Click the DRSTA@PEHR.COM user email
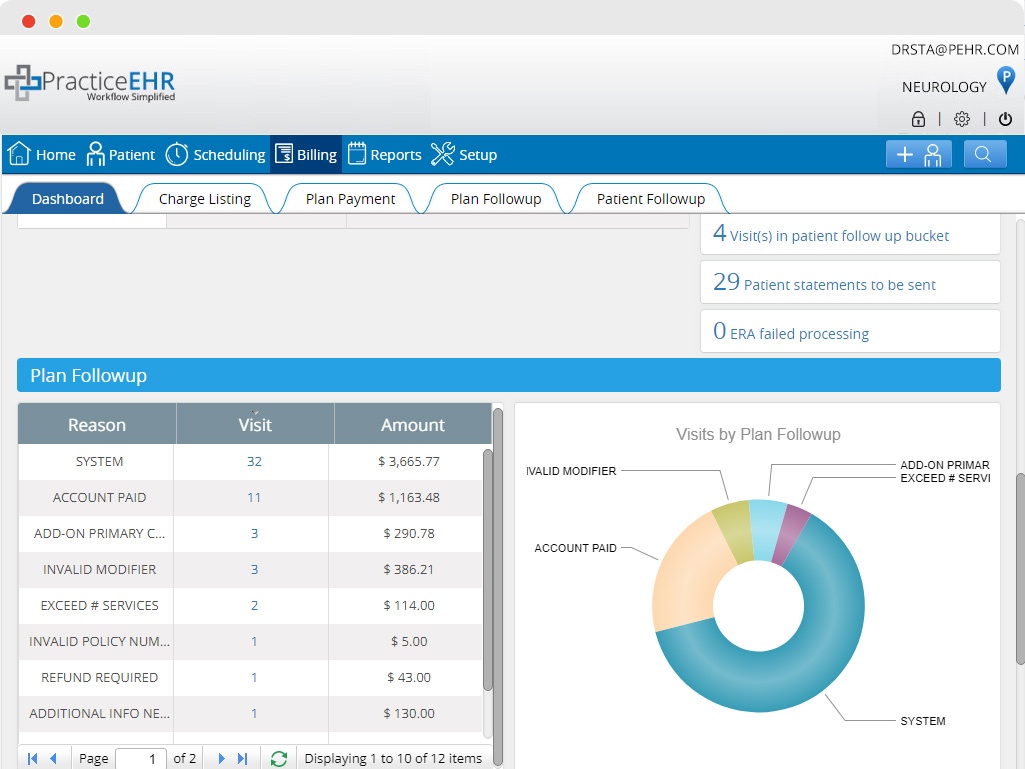 click(954, 50)
